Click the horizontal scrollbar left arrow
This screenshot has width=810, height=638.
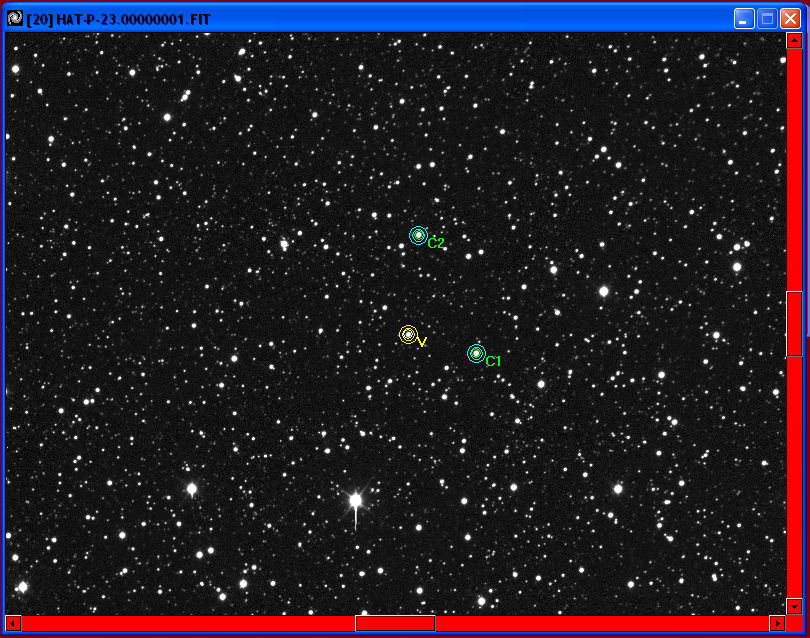13,624
